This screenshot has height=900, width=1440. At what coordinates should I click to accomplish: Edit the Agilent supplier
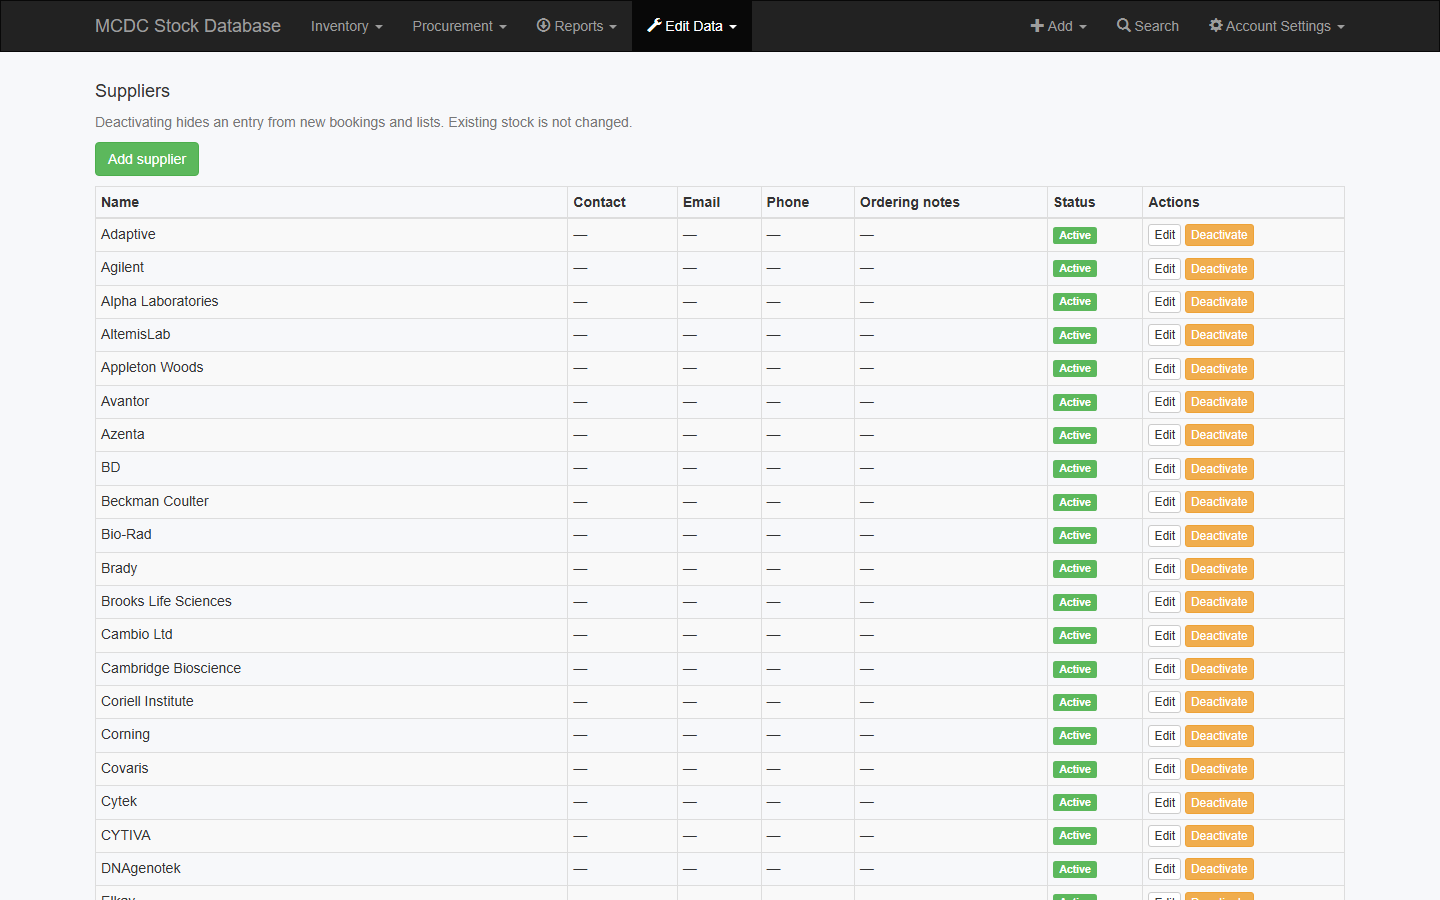(x=1164, y=269)
